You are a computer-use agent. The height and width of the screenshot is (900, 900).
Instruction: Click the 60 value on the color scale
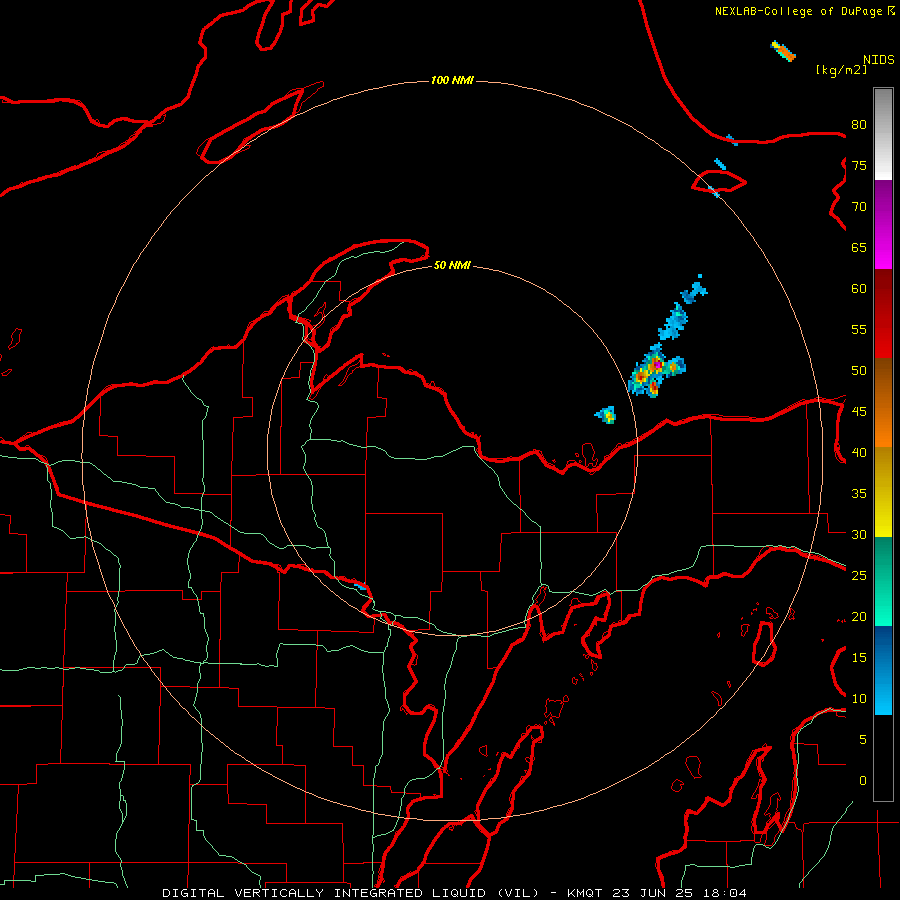(x=859, y=289)
